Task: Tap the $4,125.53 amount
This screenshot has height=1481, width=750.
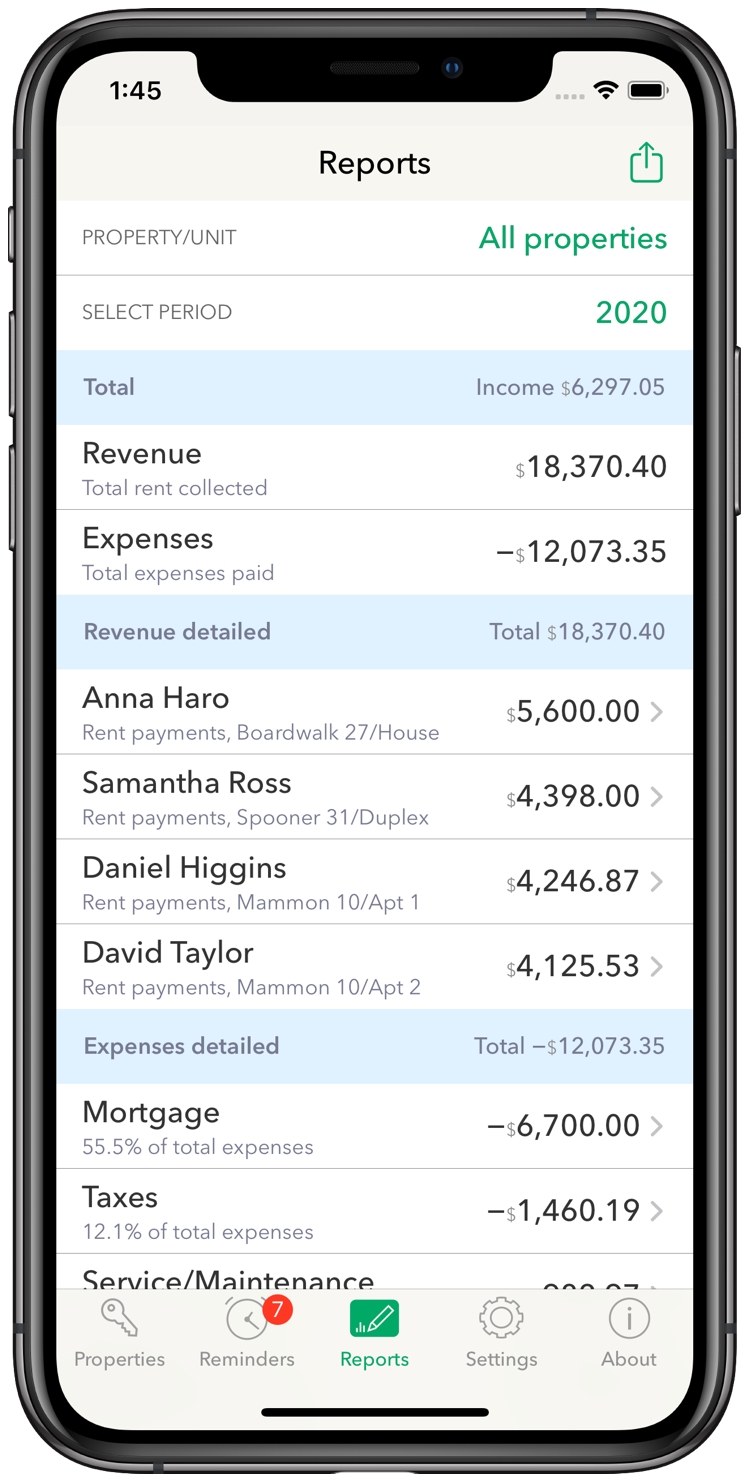Action: tap(573, 966)
